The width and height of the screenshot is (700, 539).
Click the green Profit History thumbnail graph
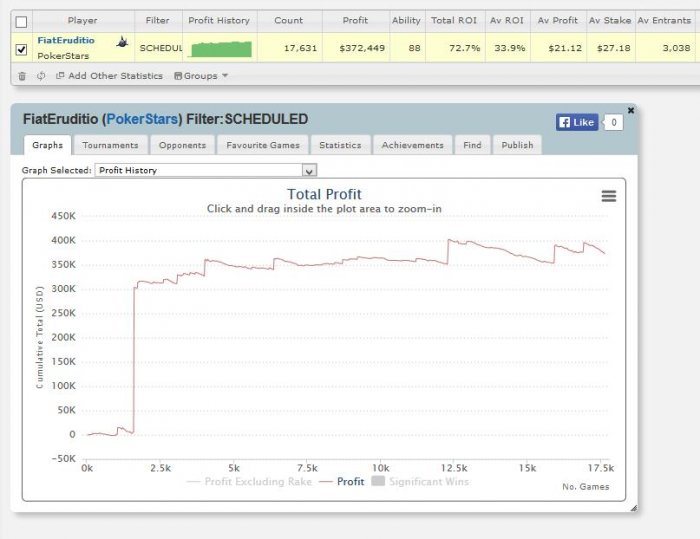[221, 49]
